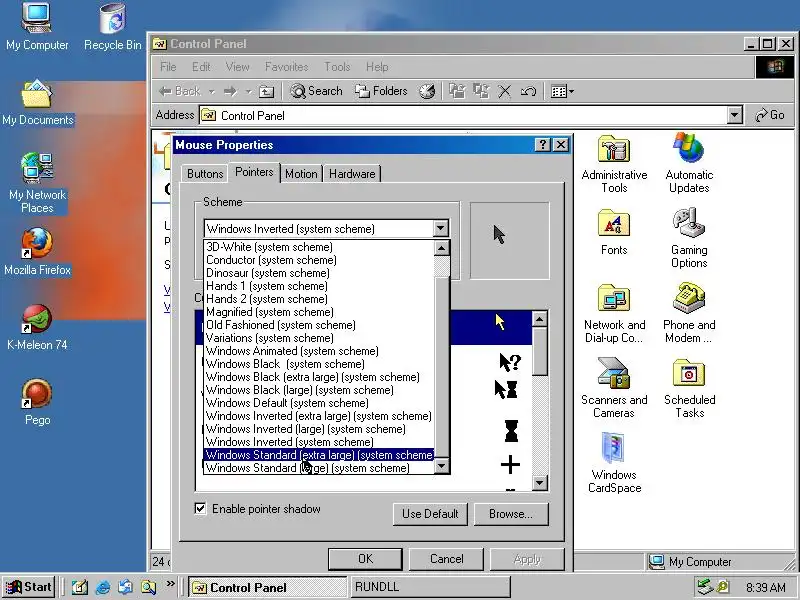The image size is (800, 600).
Task: Click the RUNDLL taskbar button
Action: 429,587
